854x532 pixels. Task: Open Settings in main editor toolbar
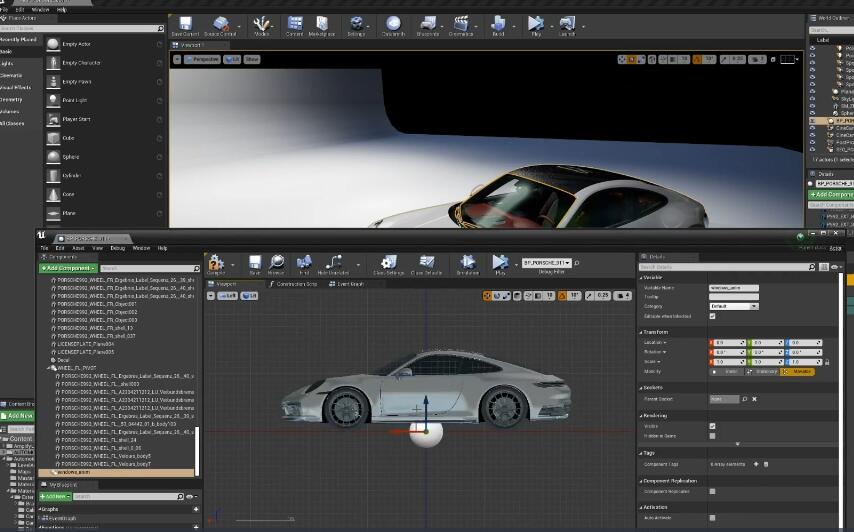[x=356, y=26]
